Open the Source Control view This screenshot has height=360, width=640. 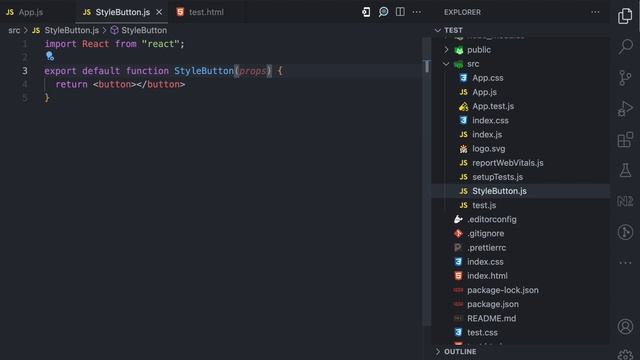[x=625, y=78]
